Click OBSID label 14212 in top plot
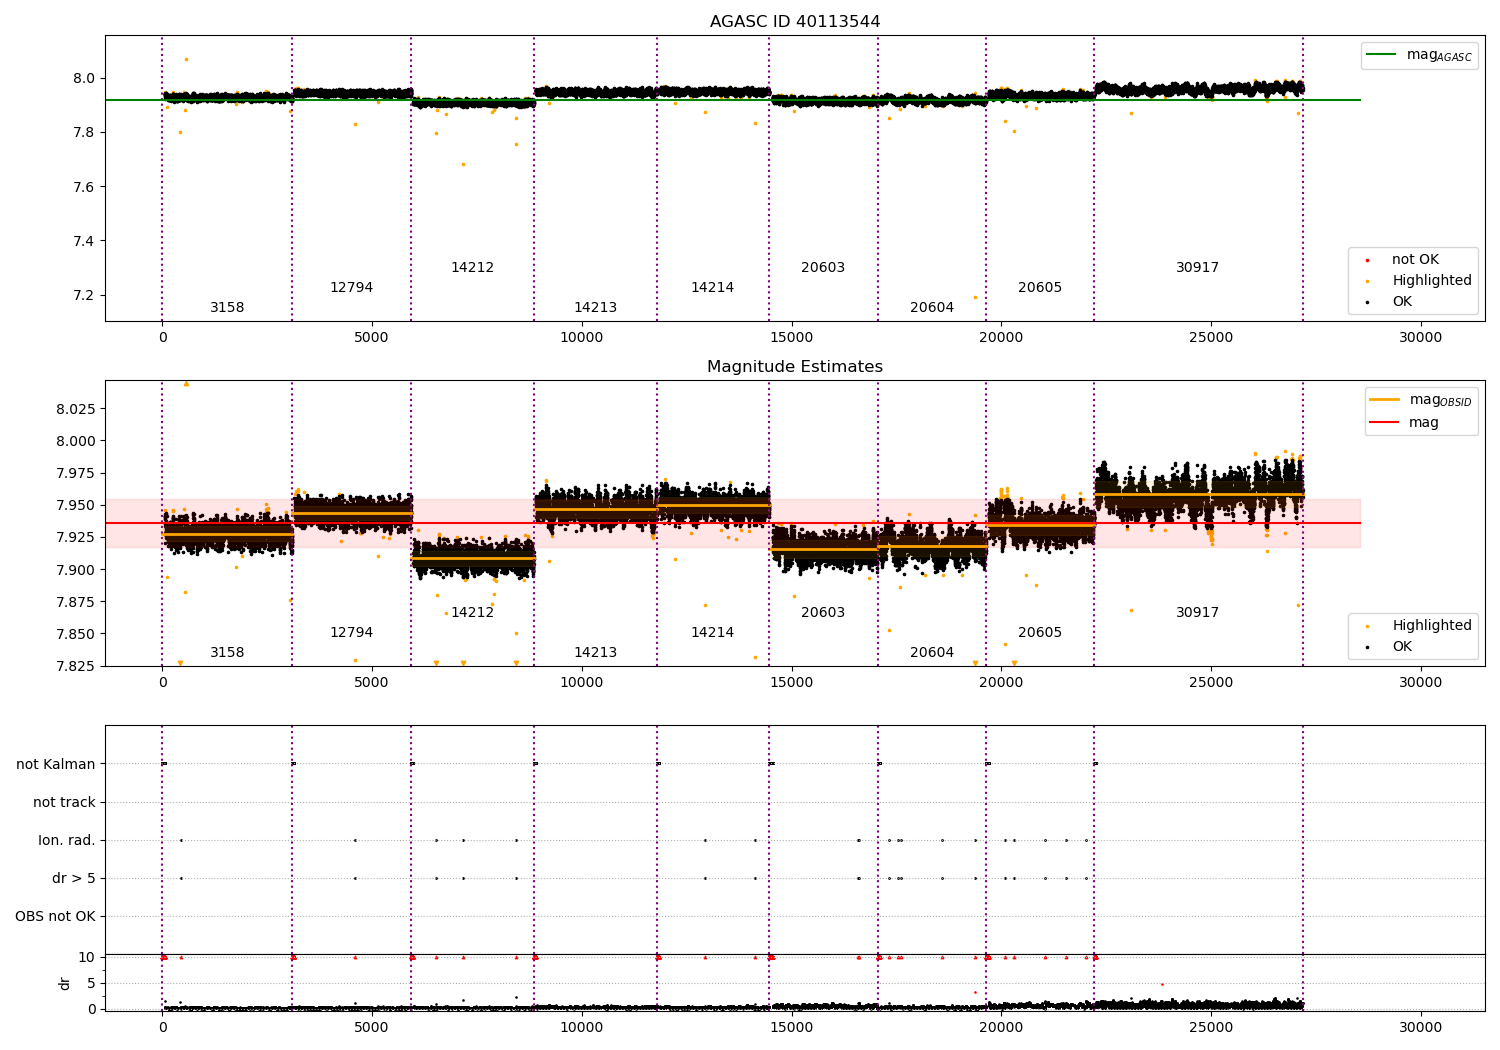 tap(472, 268)
